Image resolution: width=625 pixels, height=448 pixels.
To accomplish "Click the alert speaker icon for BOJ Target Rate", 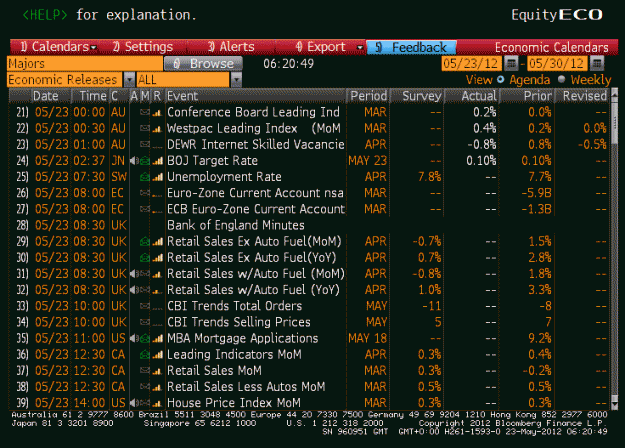I will [x=134, y=161].
